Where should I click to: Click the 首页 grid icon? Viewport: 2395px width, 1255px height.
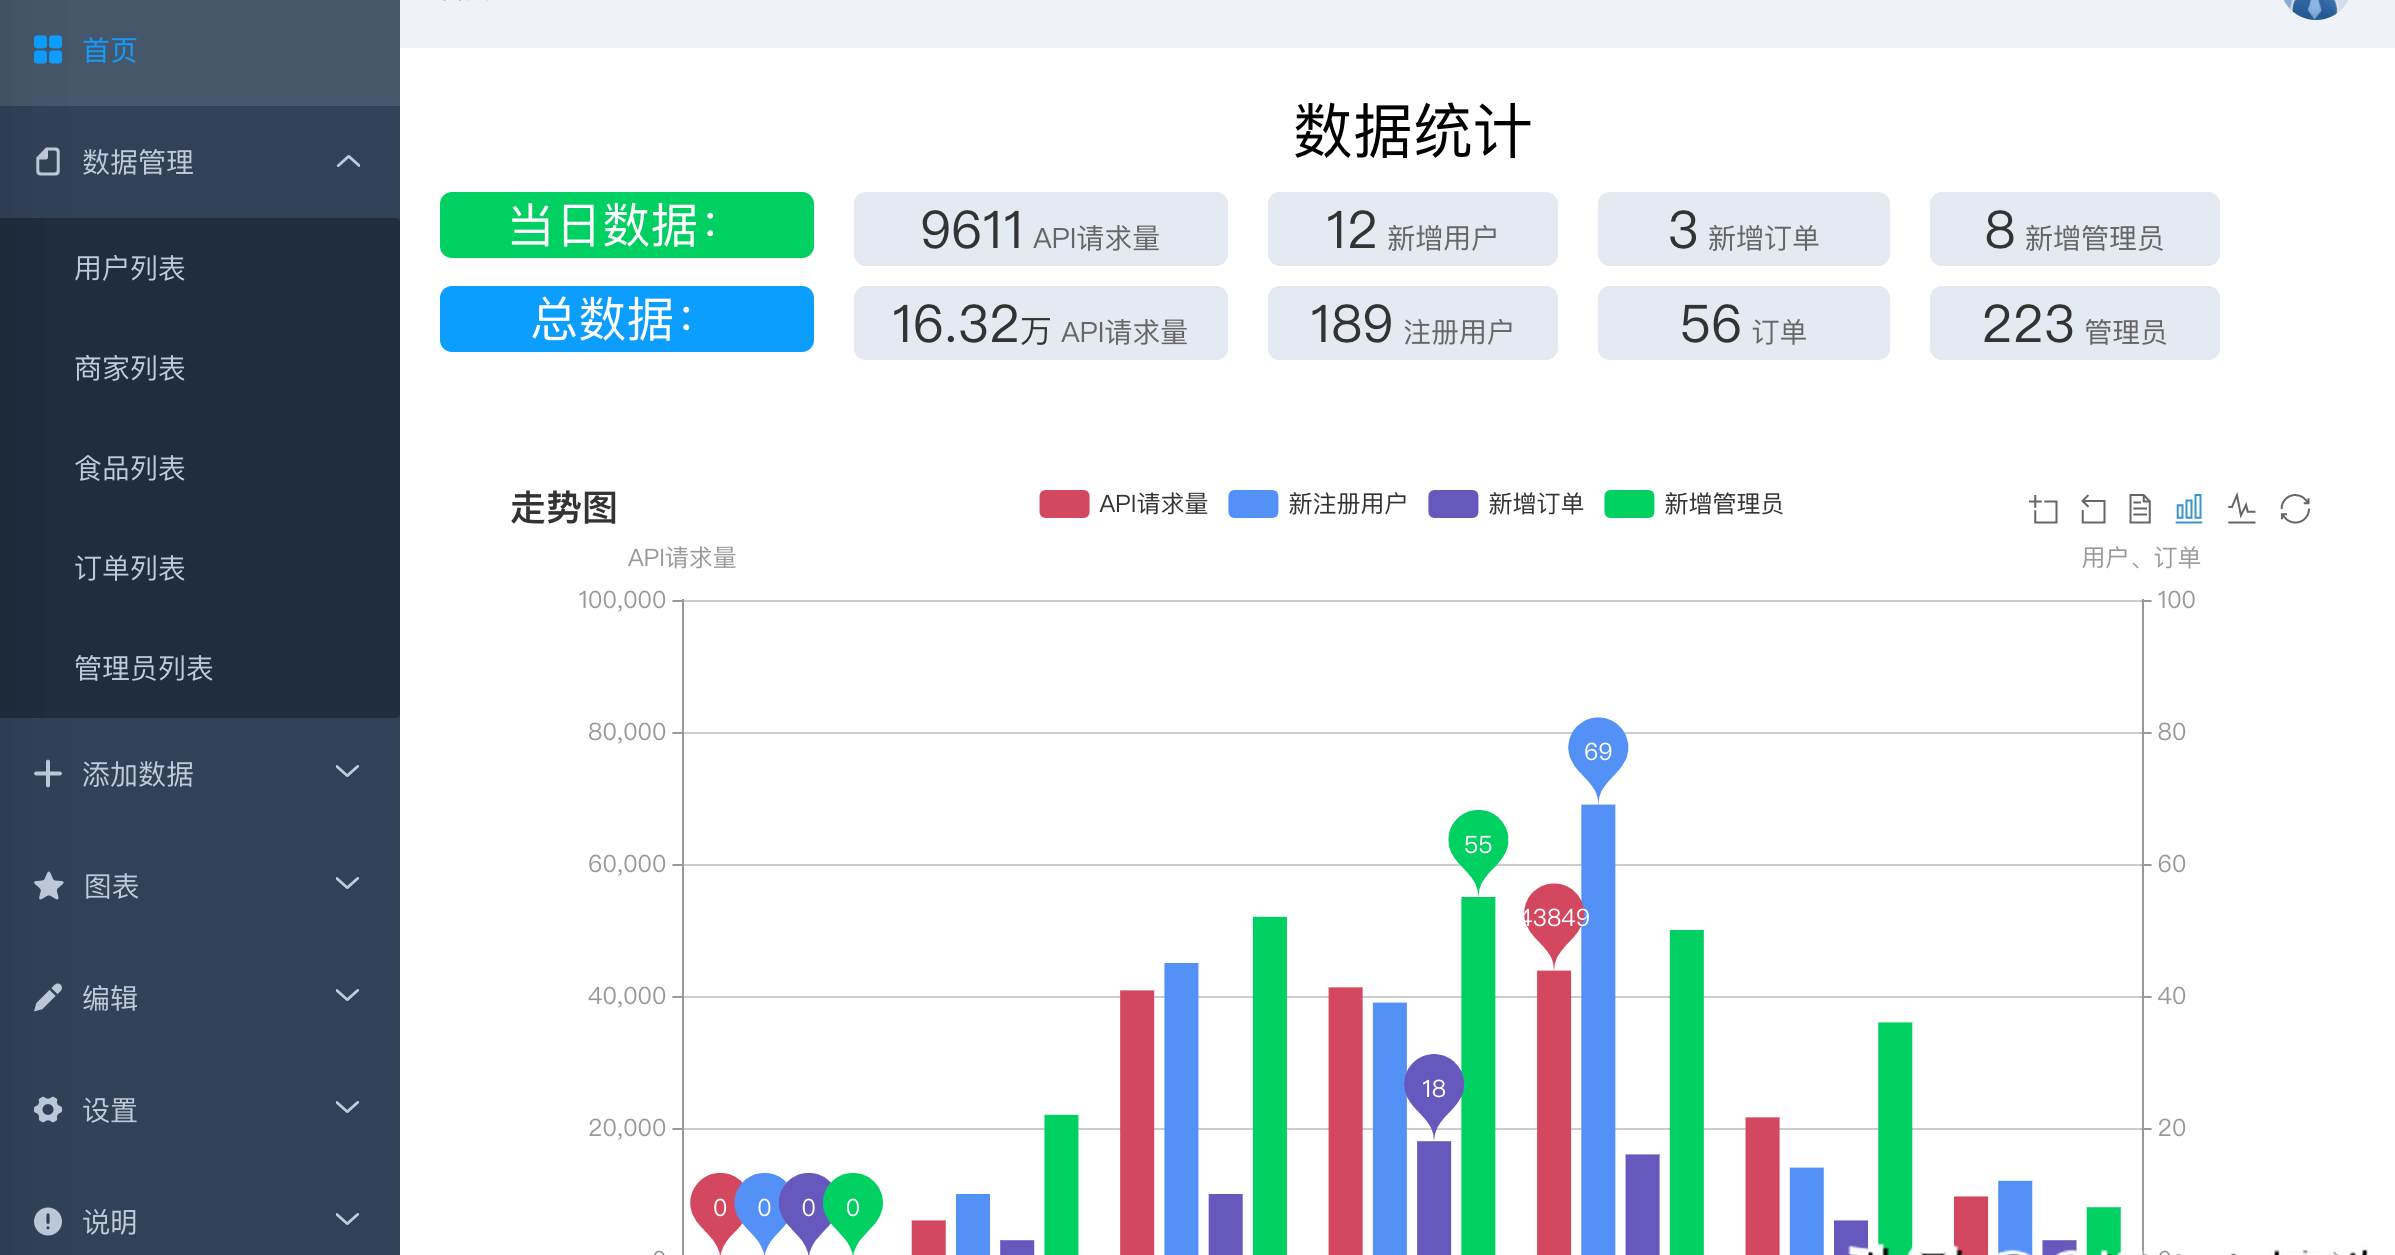click(x=48, y=50)
